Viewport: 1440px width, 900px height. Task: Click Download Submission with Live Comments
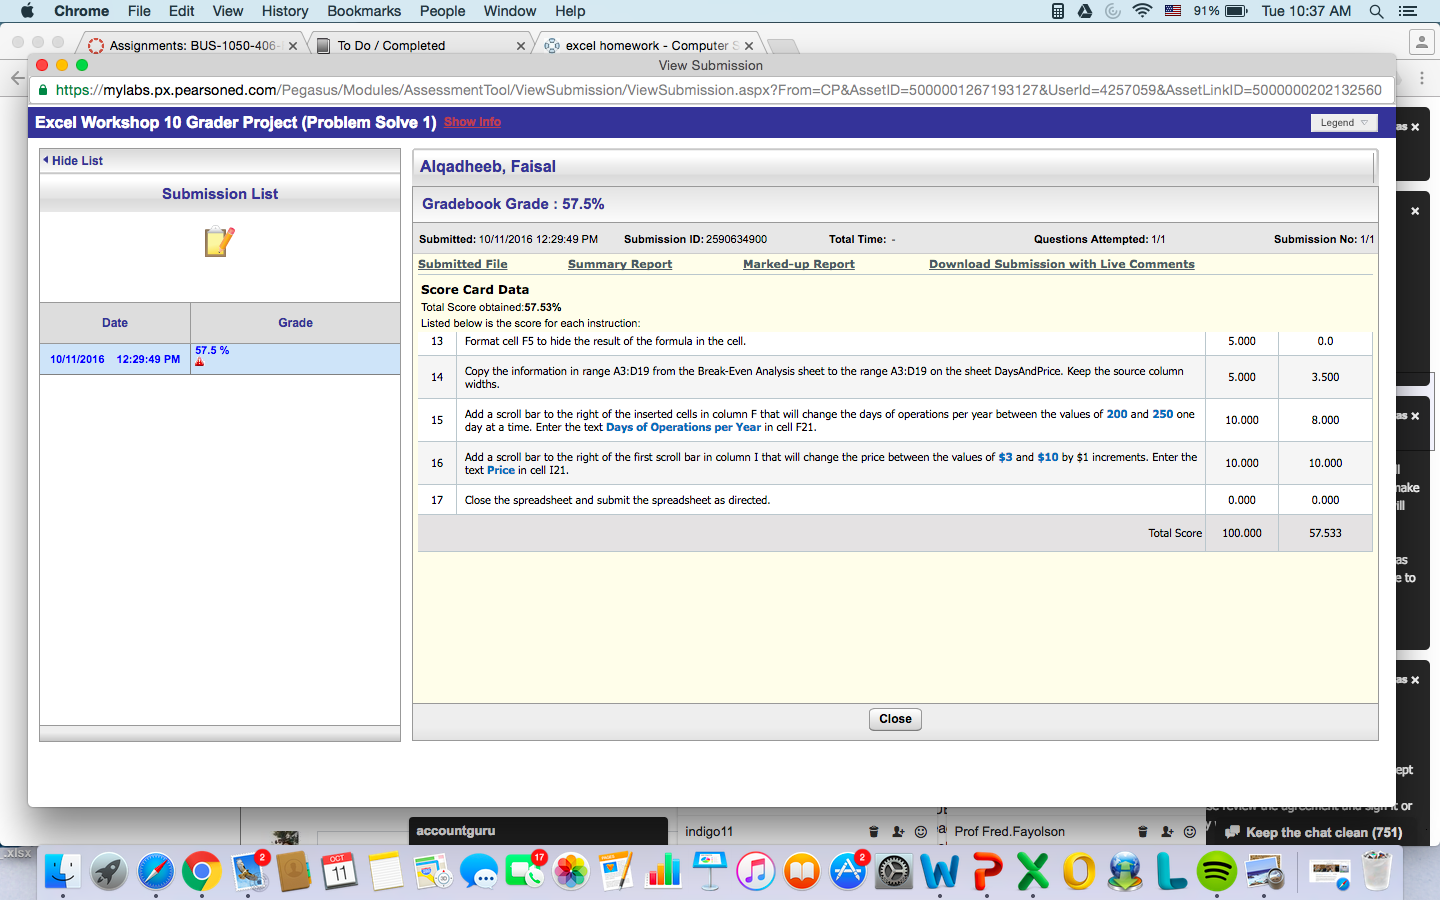point(1062,264)
